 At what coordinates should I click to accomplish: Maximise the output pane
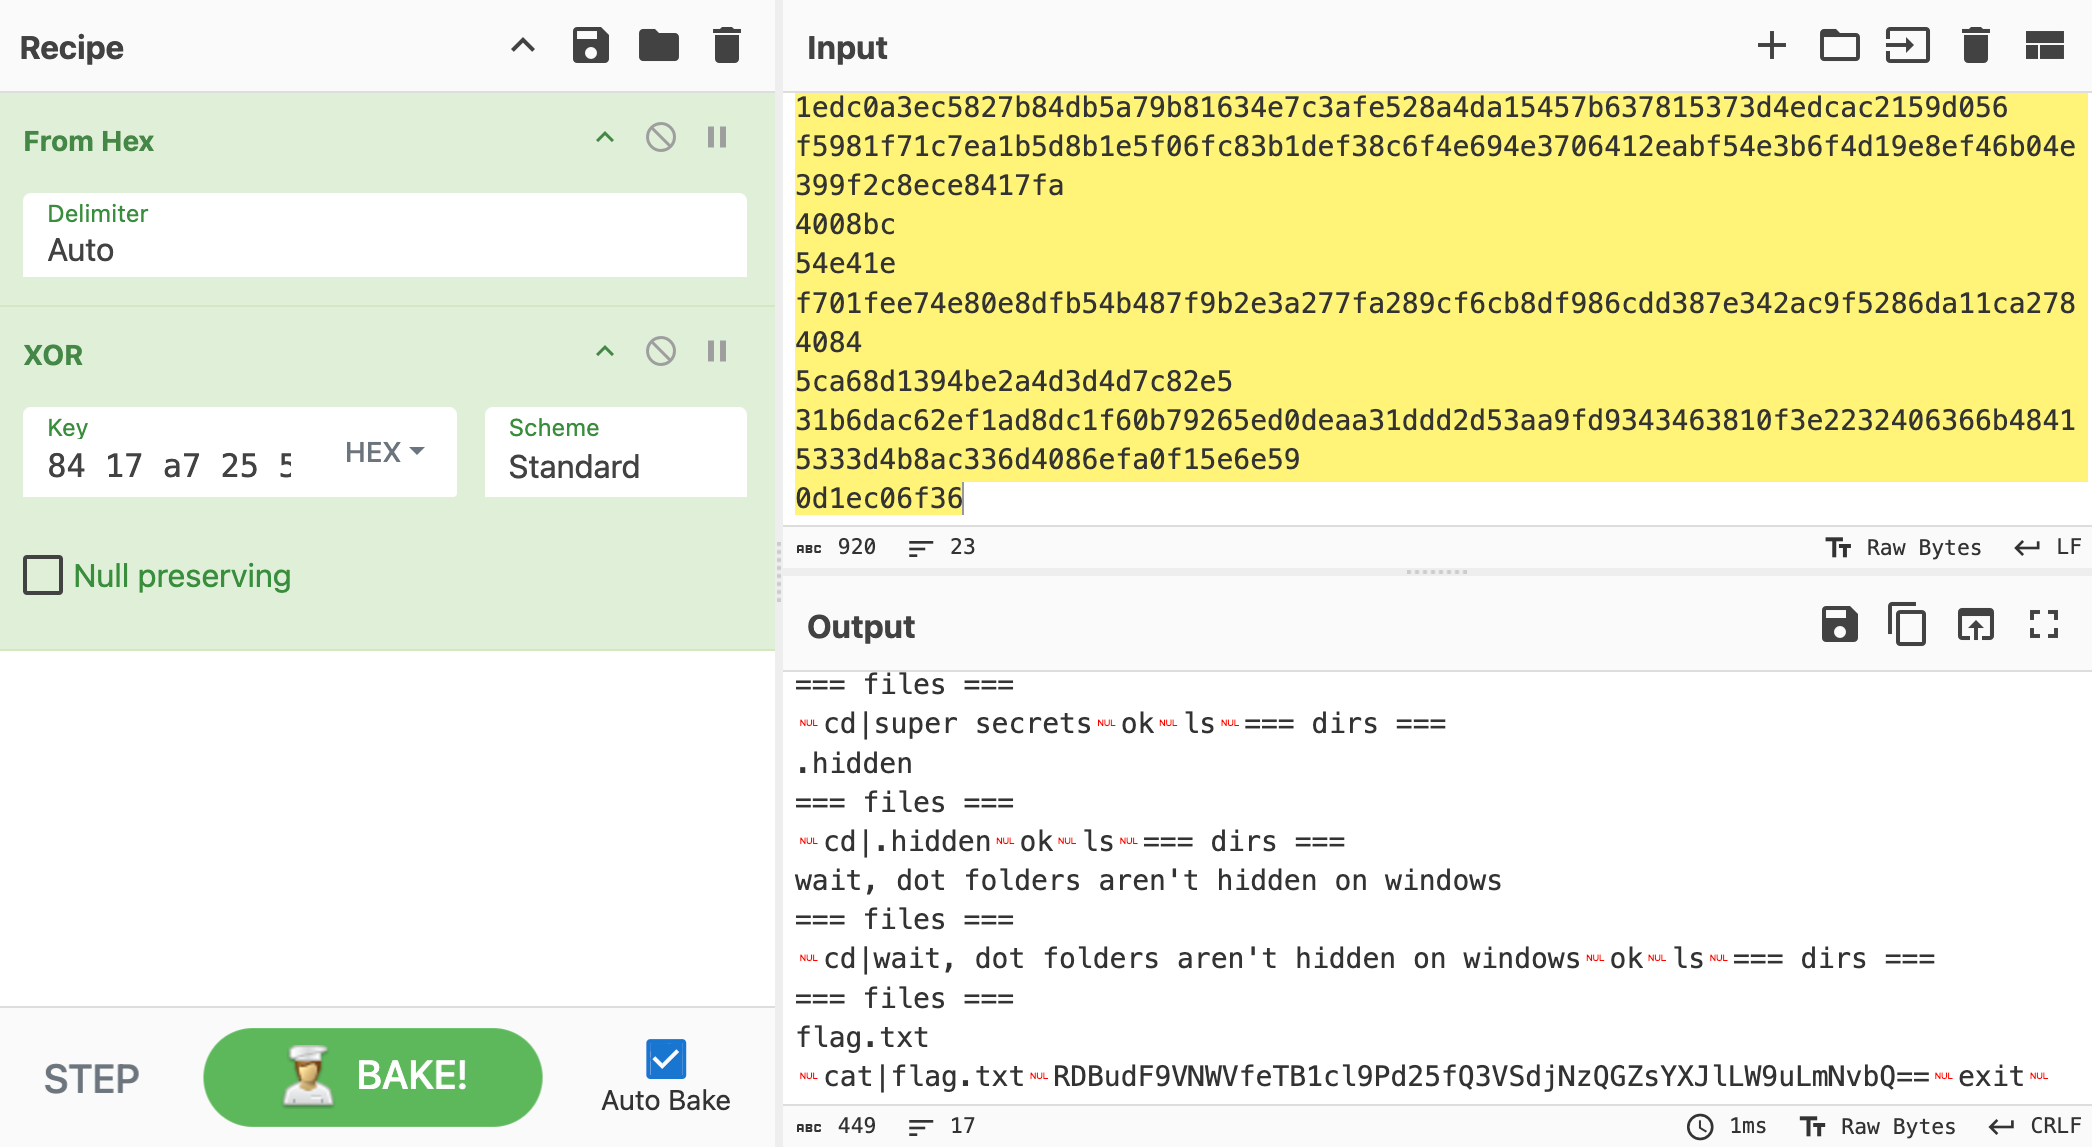tap(2044, 625)
